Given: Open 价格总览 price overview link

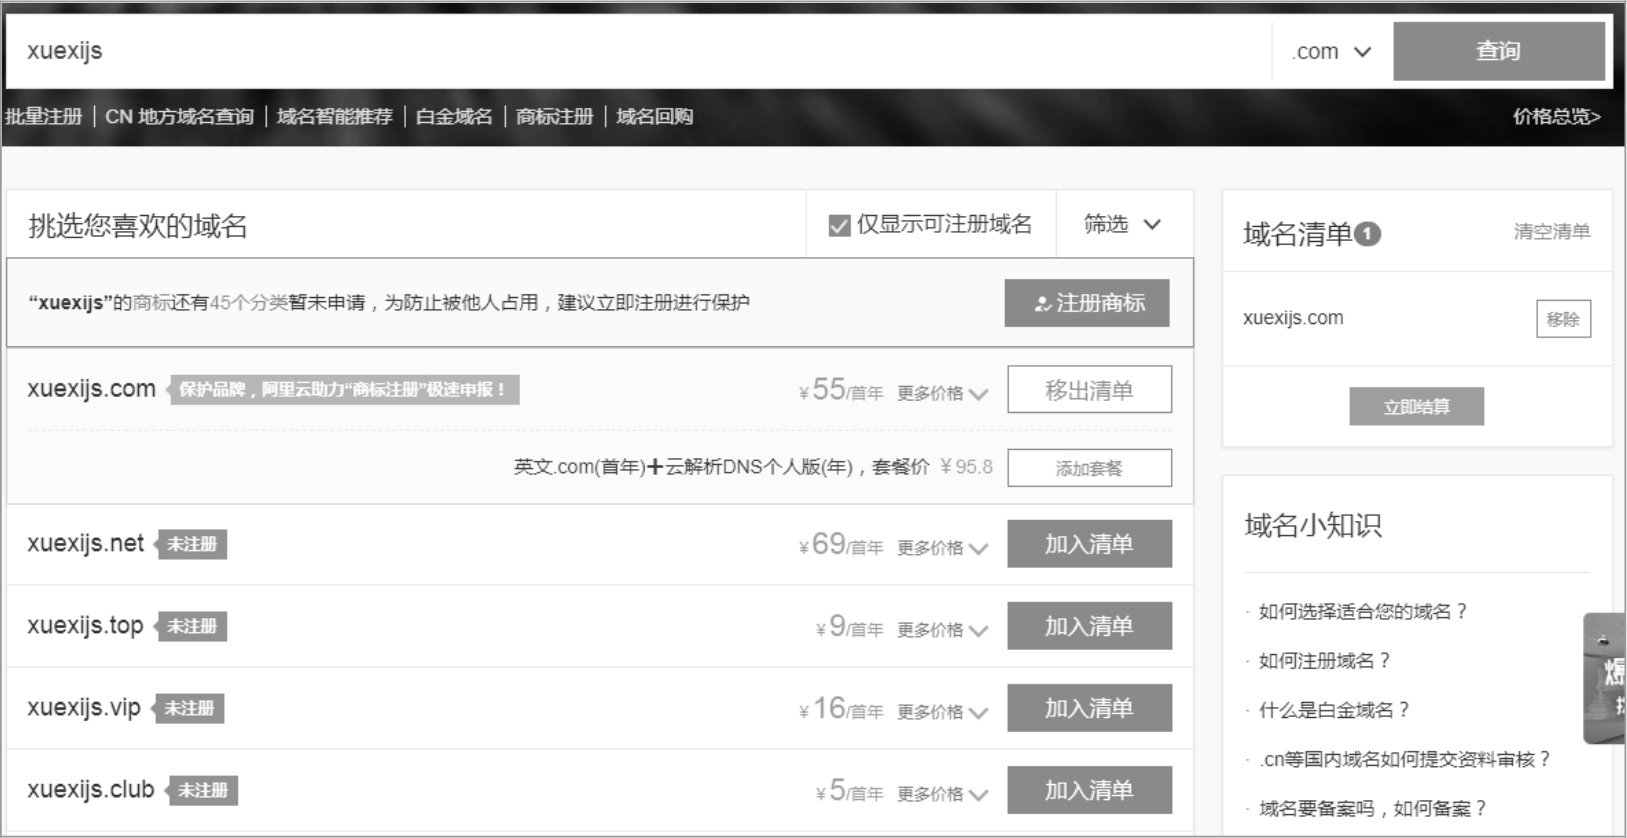Looking at the screenshot, I should tap(1556, 117).
